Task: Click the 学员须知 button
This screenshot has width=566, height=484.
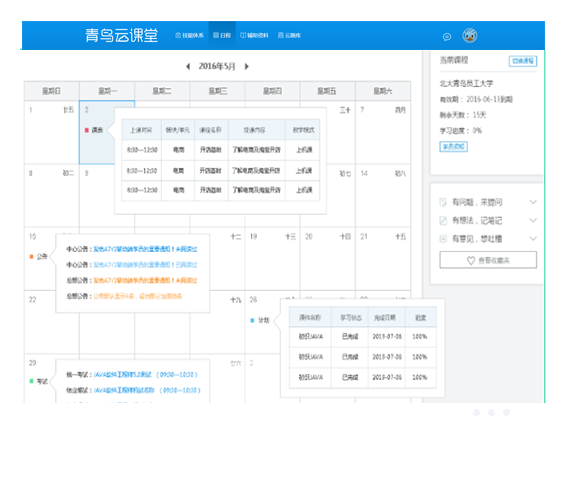Action: coord(453,147)
